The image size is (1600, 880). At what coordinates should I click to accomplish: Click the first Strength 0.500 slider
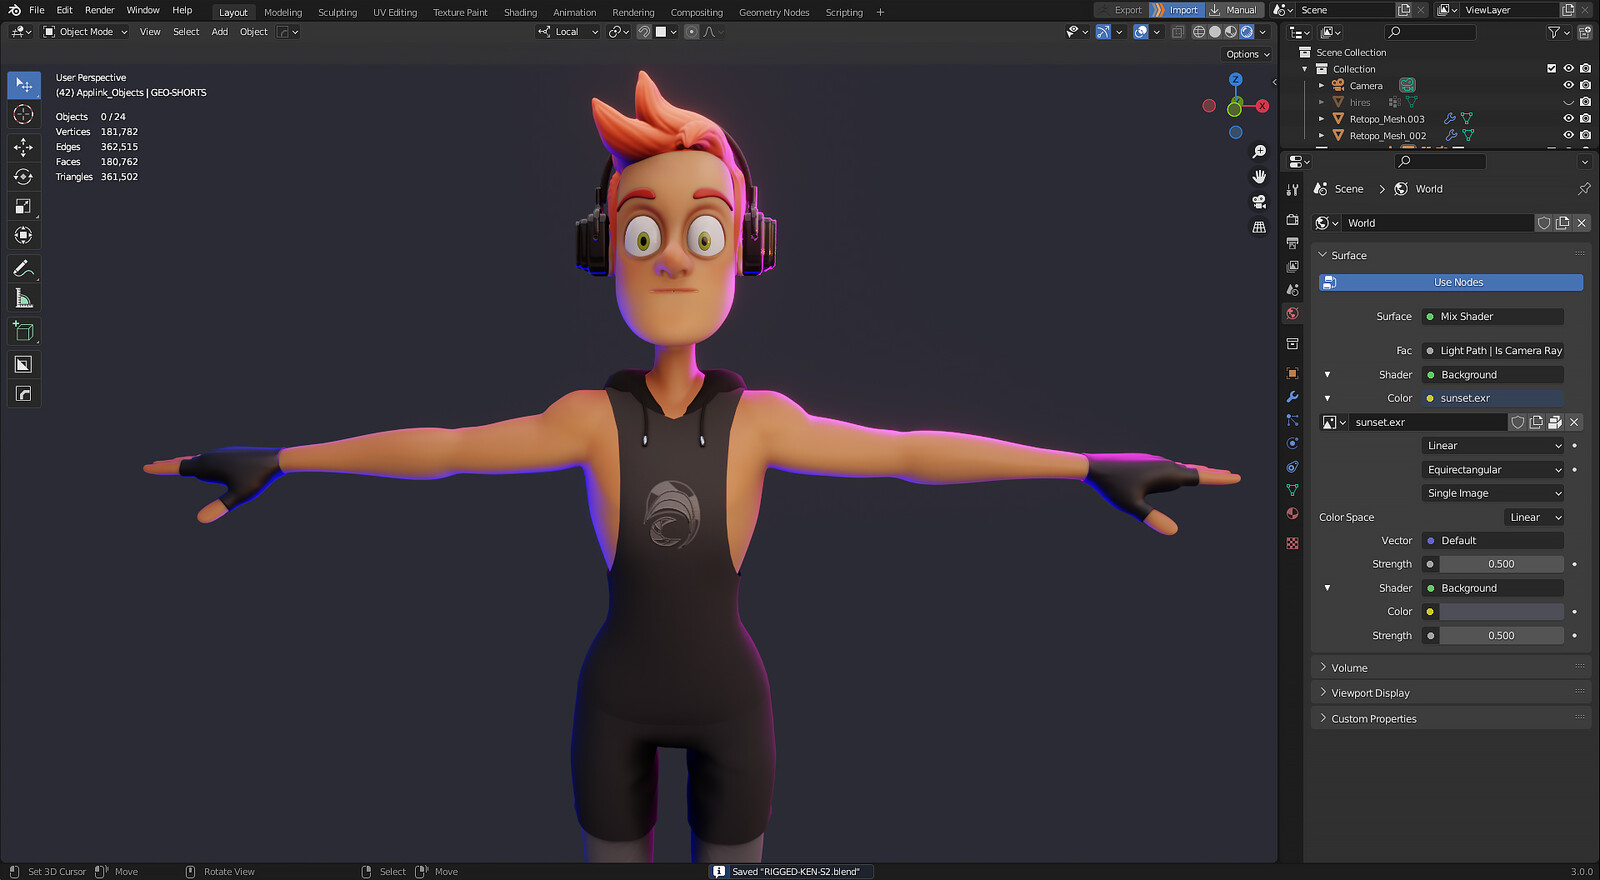coord(1501,565)
